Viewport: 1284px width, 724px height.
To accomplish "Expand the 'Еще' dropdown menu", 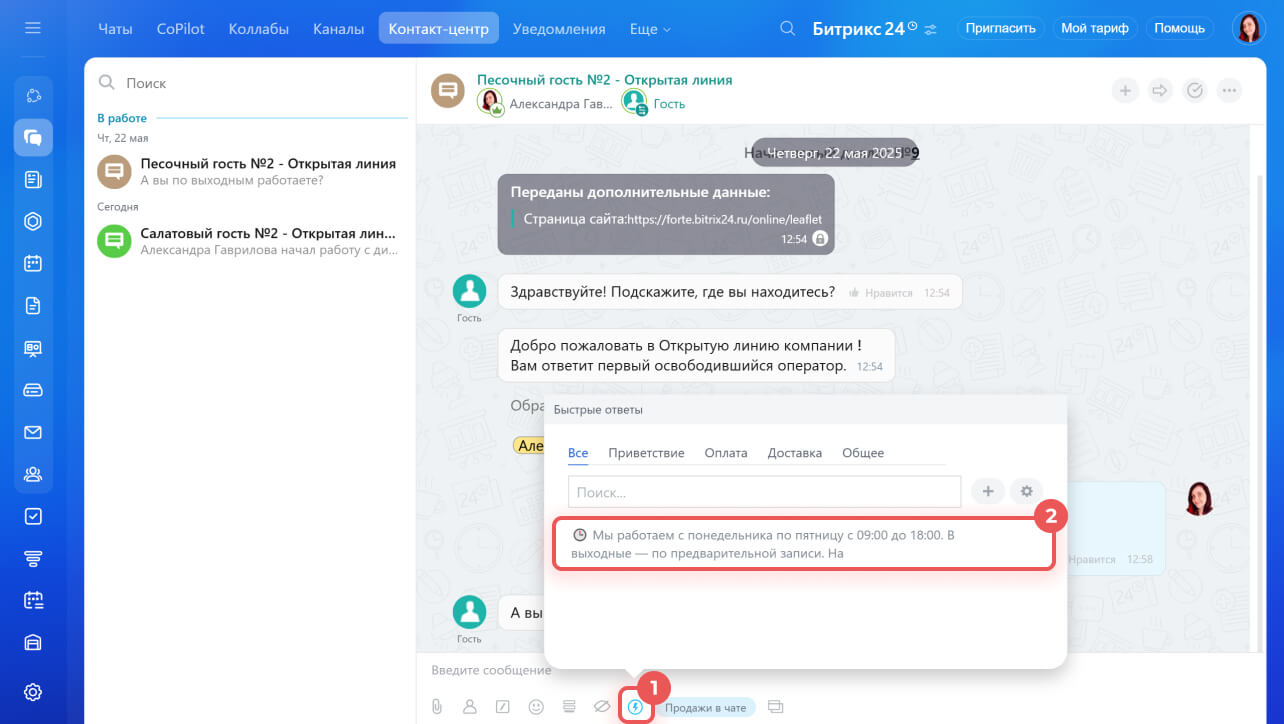I will [x=650, y=29].
